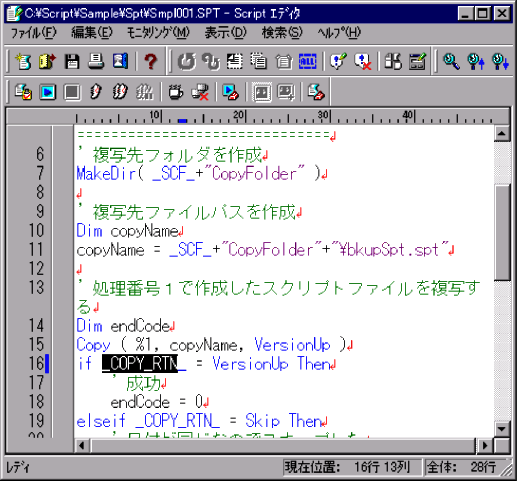Viewport: 518px width, 481px height.
Task: Click the script editor title bar icon
Action: [15, 13]
